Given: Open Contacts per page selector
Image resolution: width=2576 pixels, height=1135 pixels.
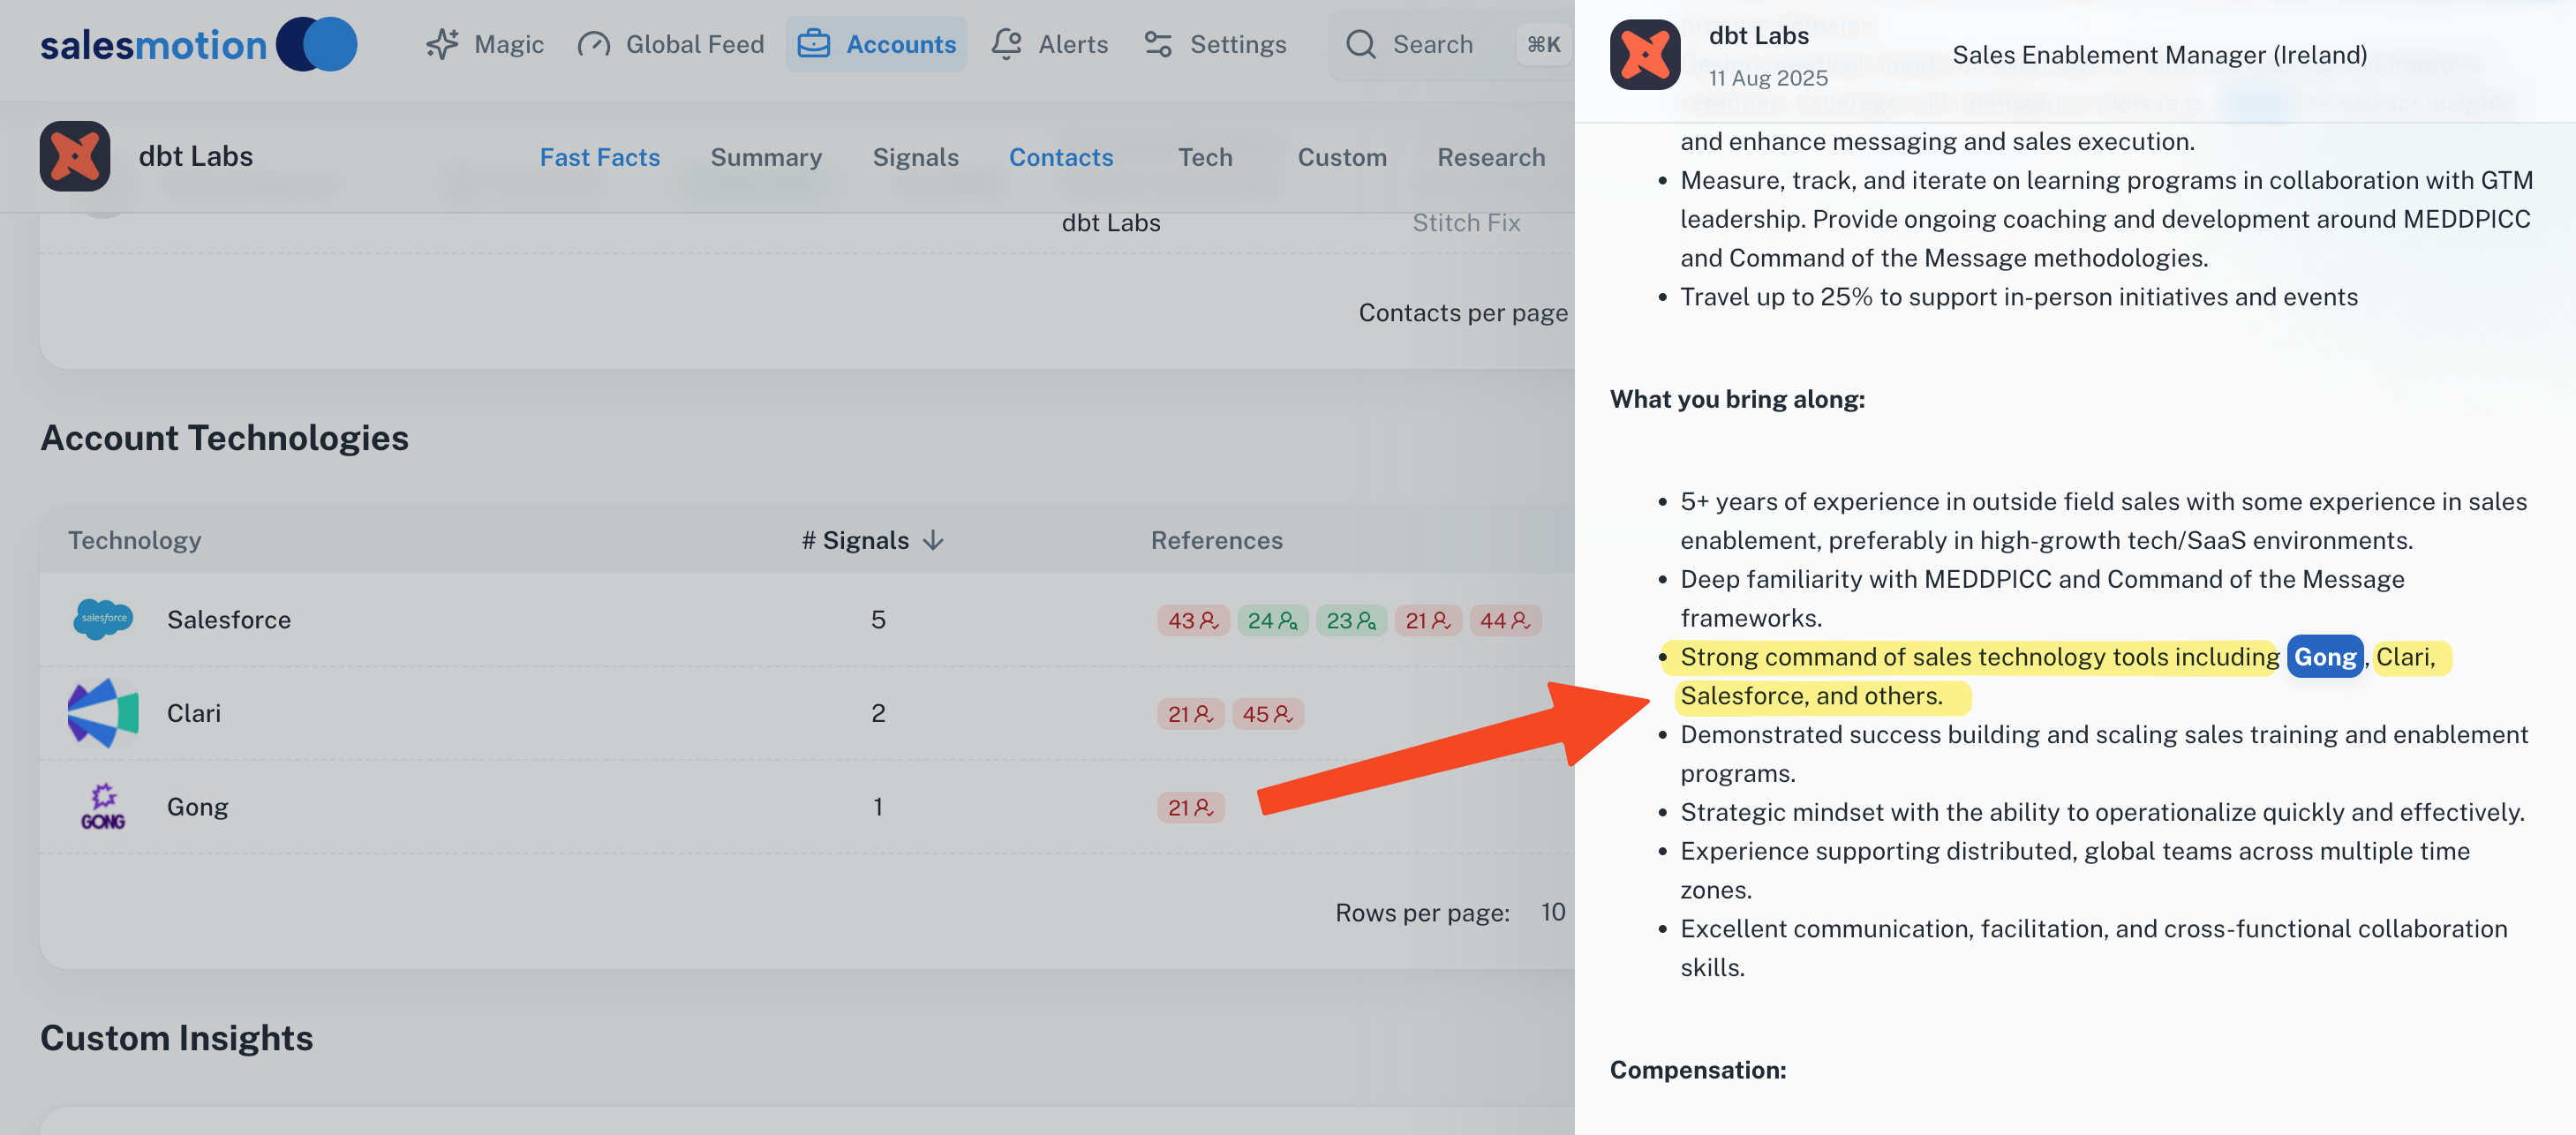Looking at the screenshot, I should [1462, 313].
